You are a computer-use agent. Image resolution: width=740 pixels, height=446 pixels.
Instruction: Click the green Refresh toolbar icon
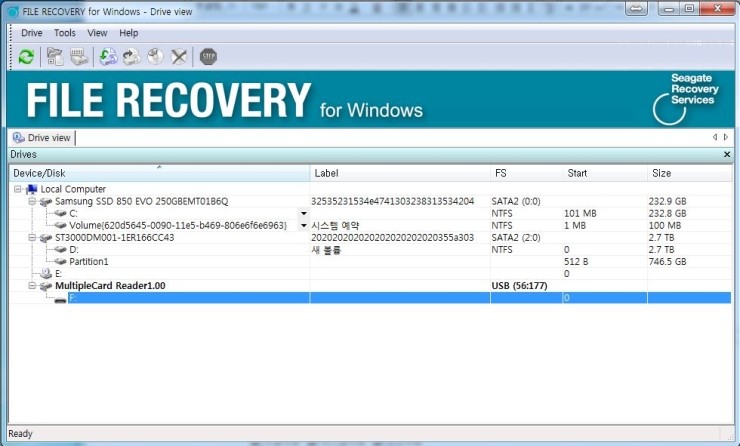click(x=26, y=57)
